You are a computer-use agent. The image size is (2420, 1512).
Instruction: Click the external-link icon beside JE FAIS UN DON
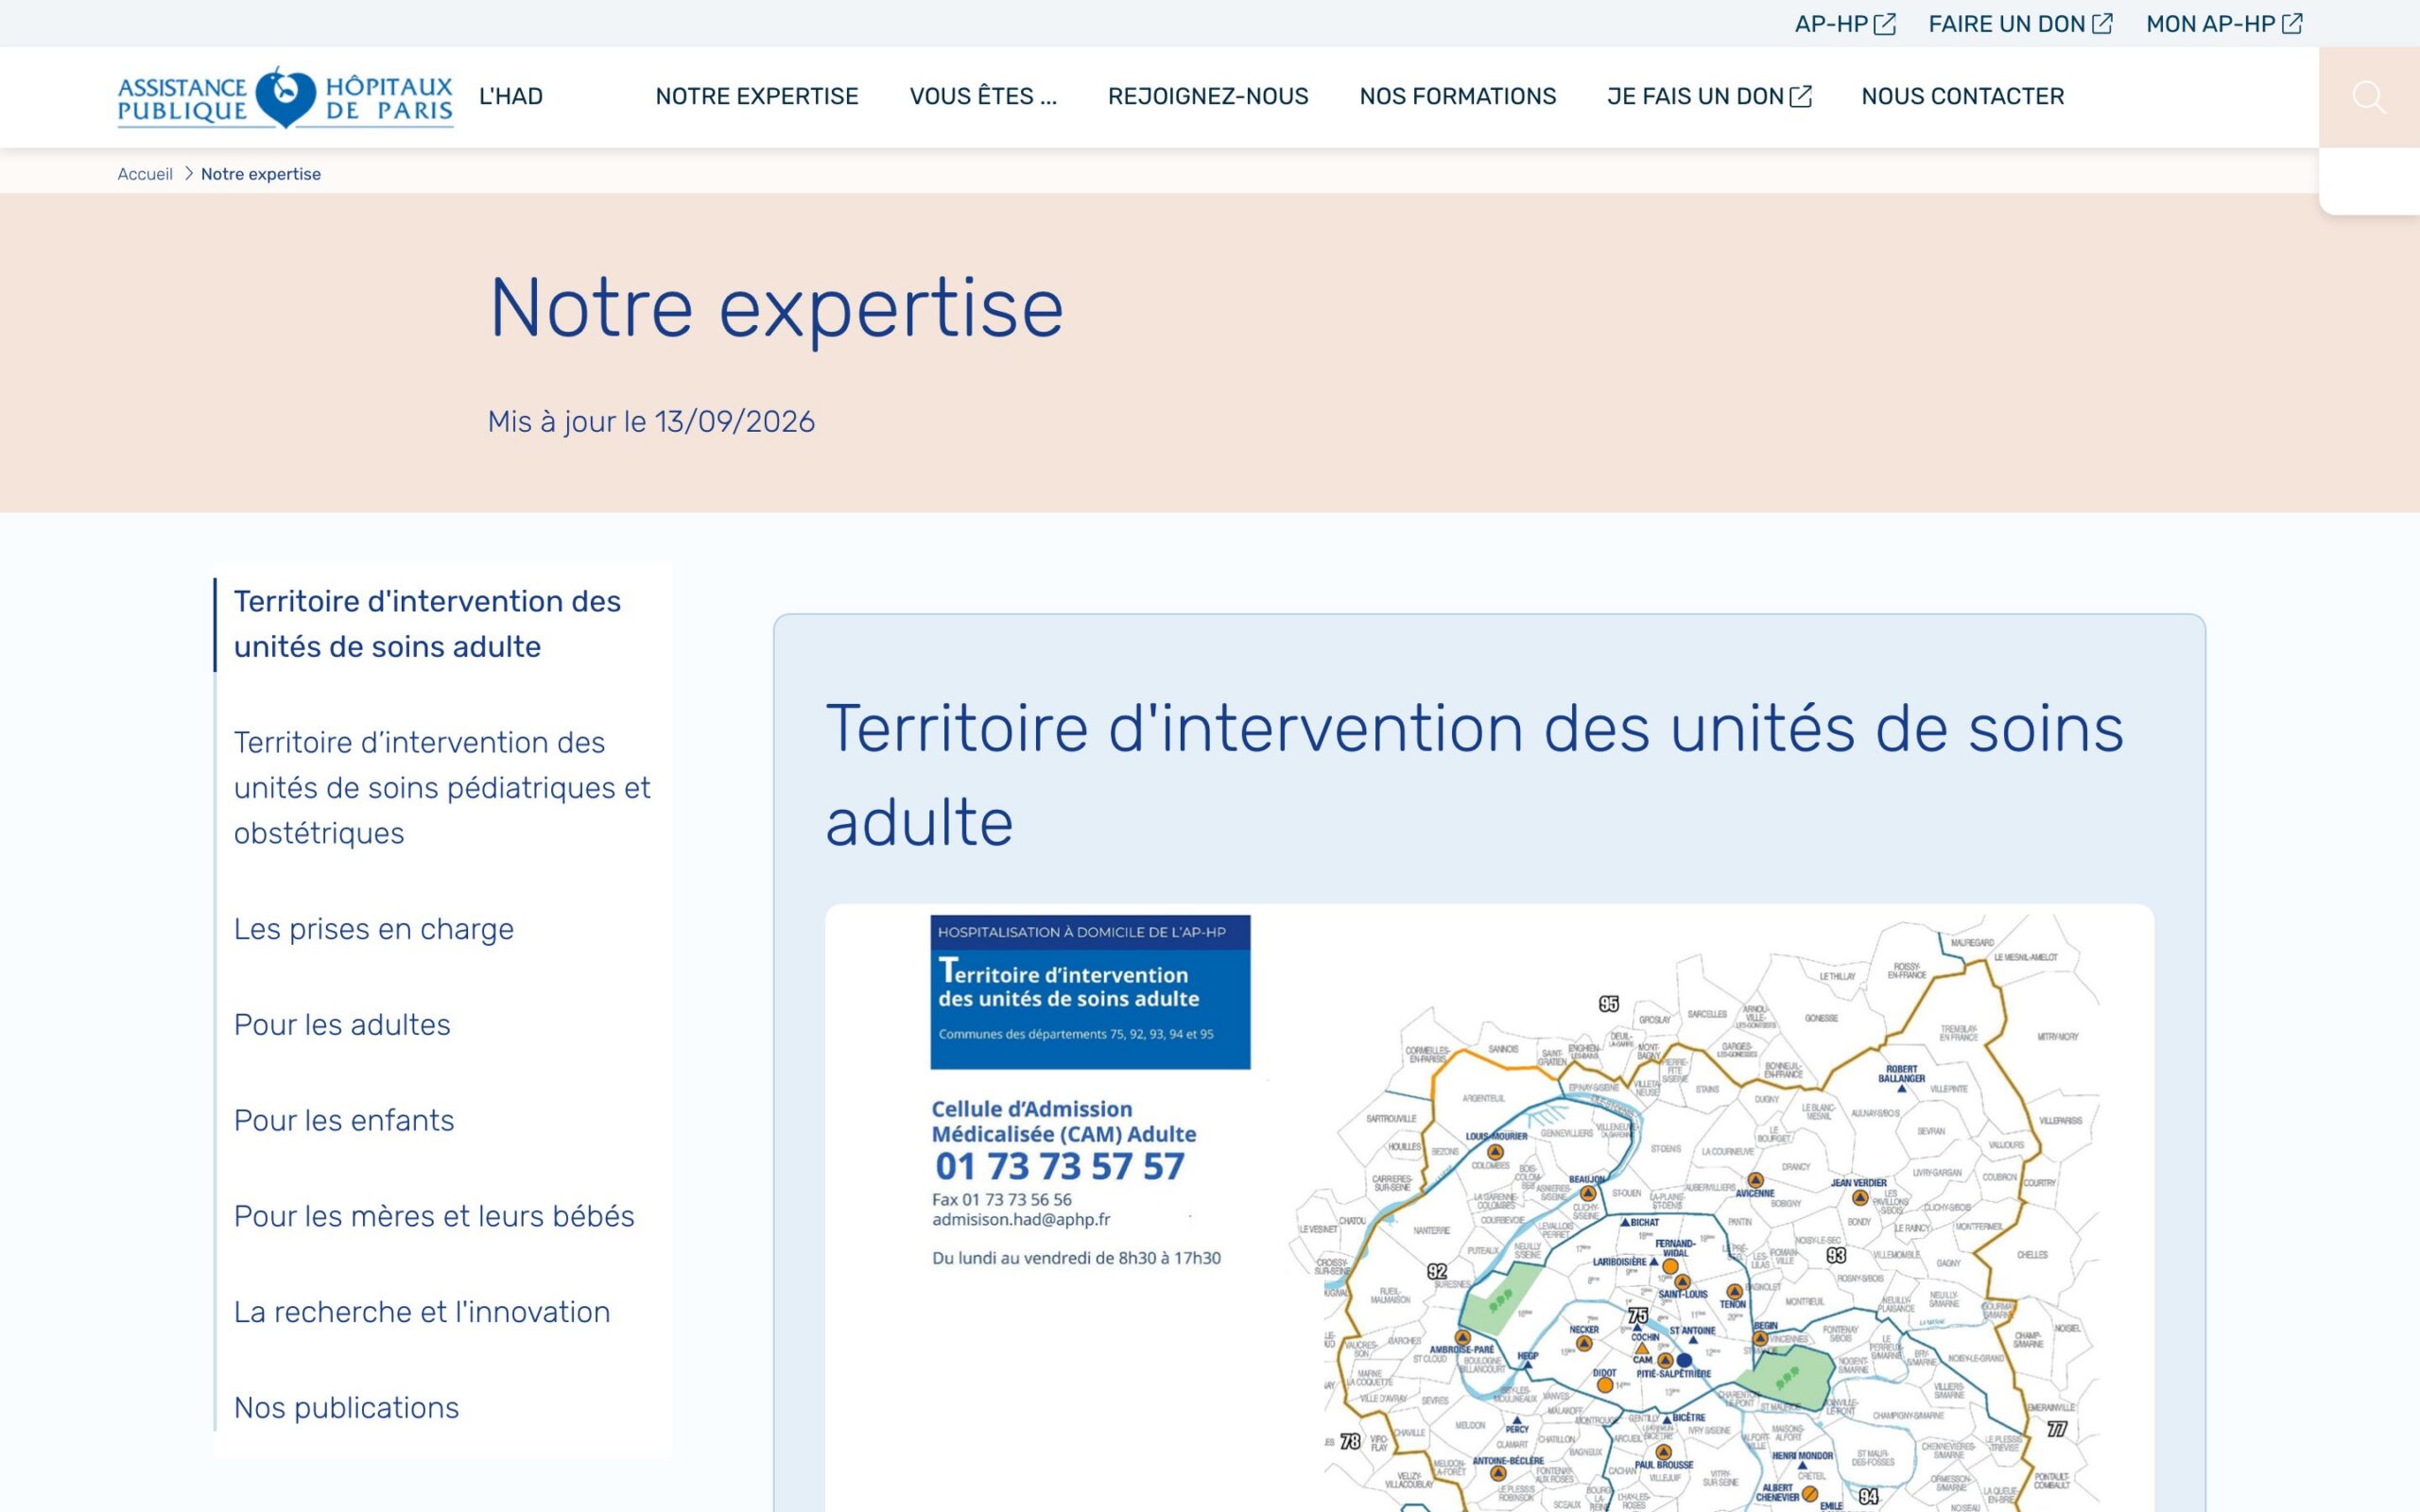click(1800, 96)
